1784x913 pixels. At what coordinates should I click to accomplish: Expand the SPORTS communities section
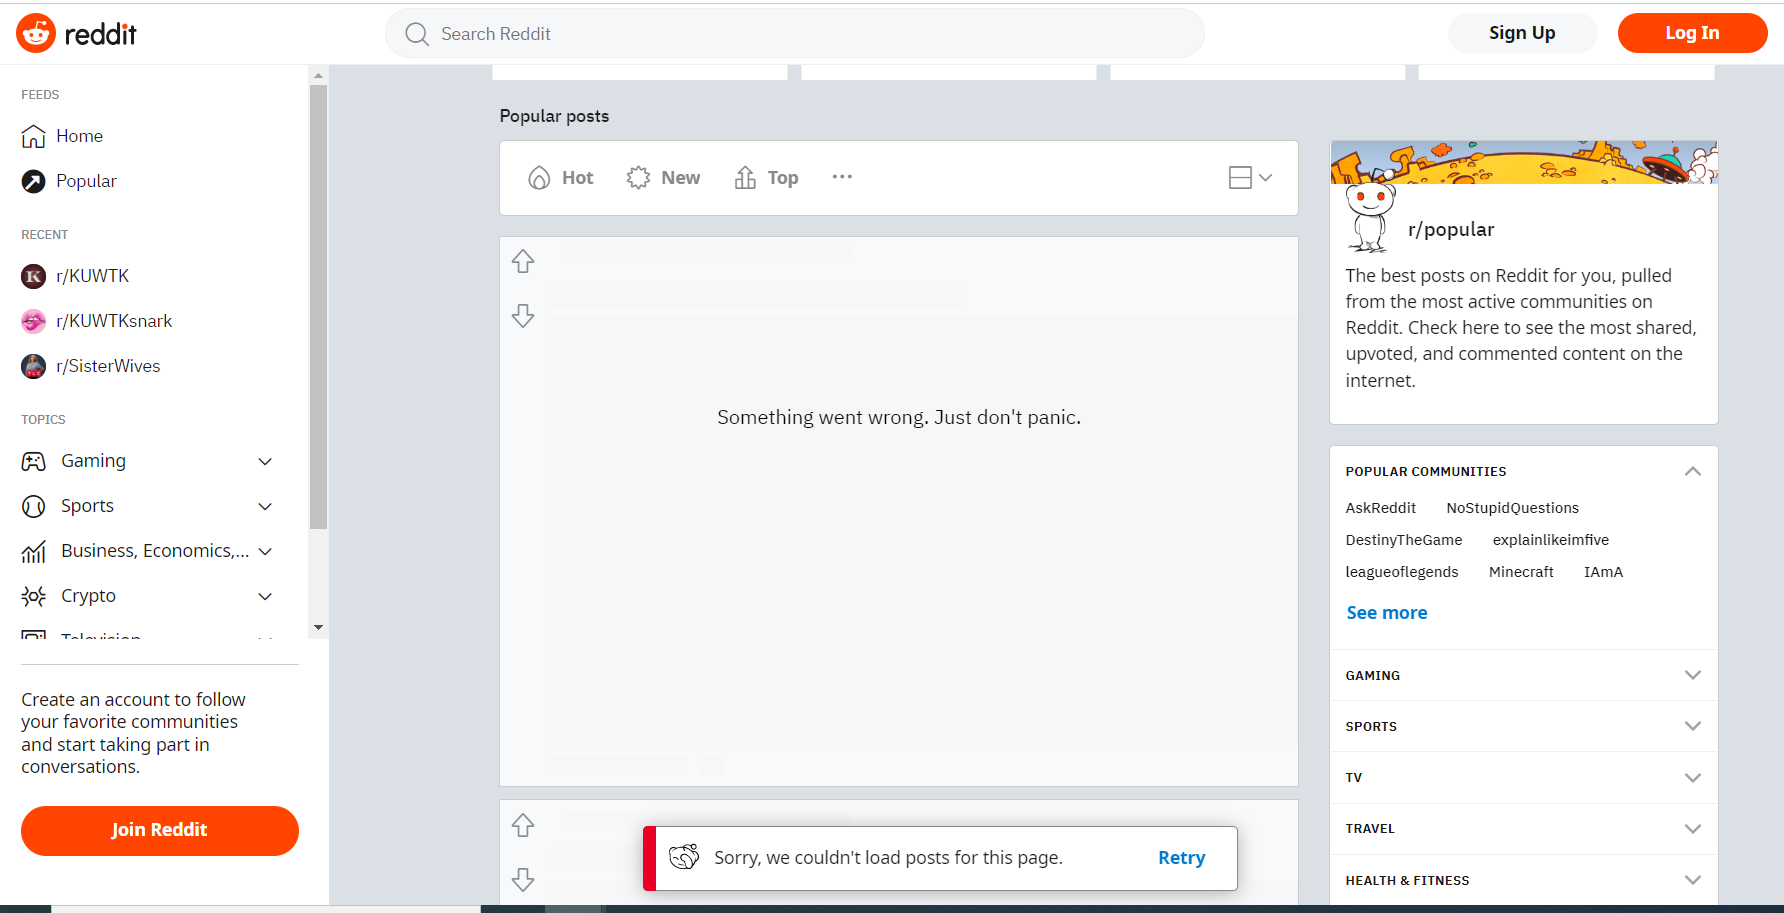pos(1692,726)
